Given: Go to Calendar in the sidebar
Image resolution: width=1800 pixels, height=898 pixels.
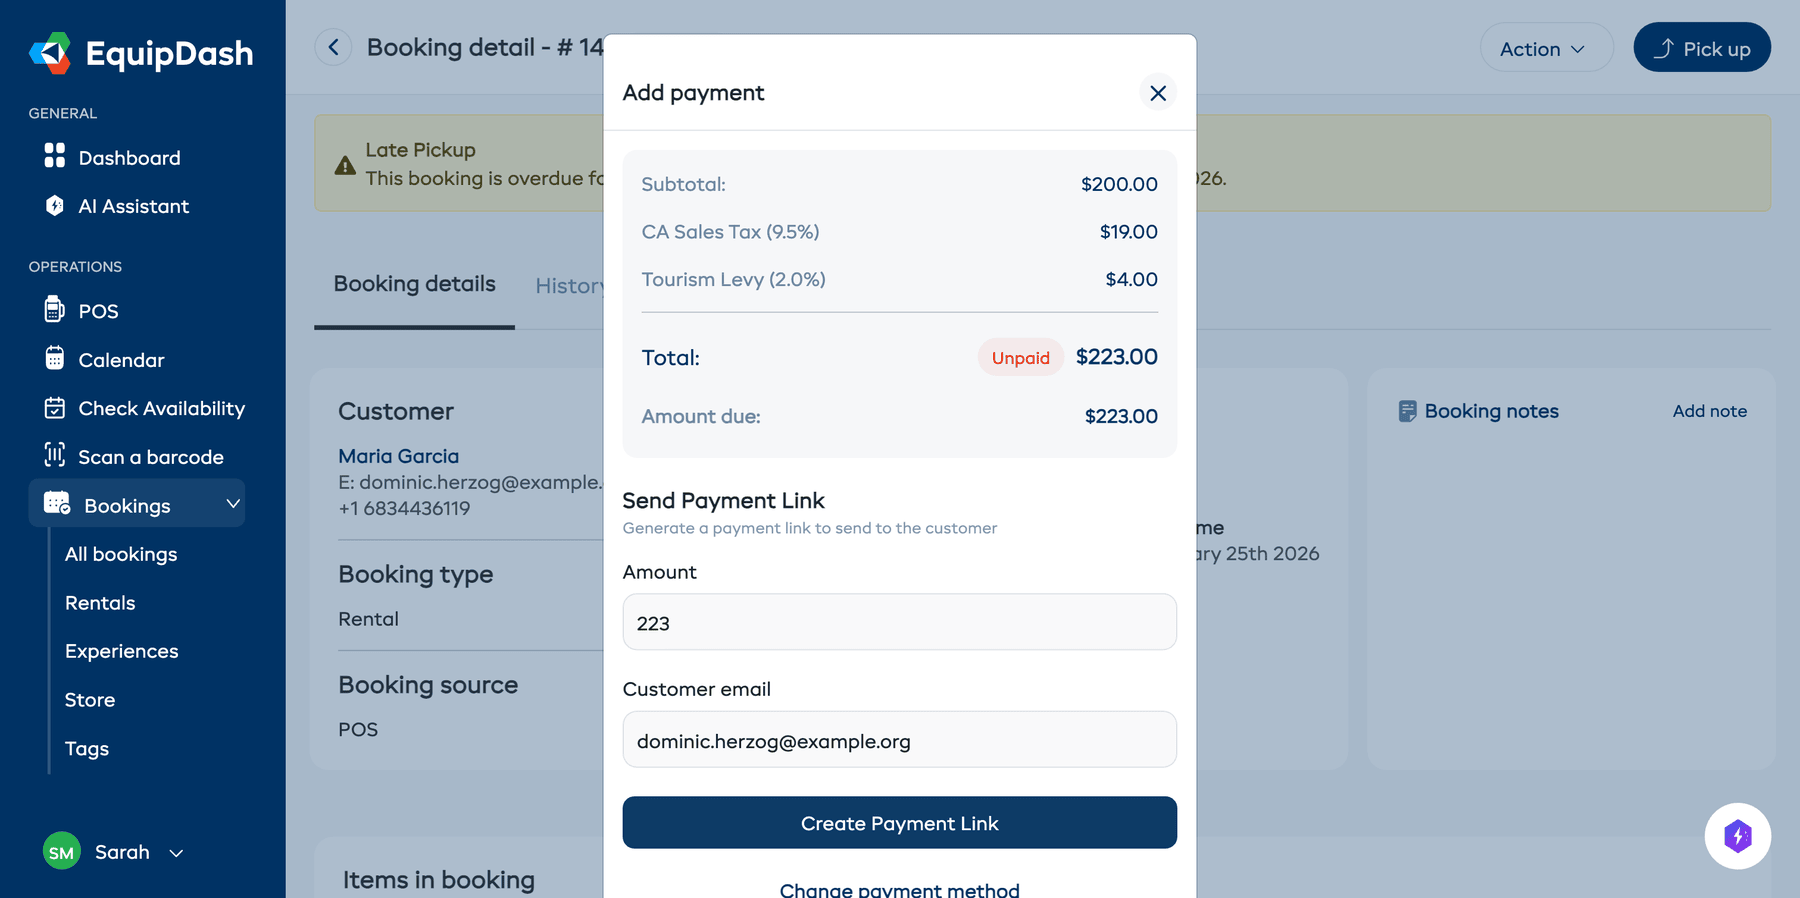Looking at the screenshot, I should (122, 360).
